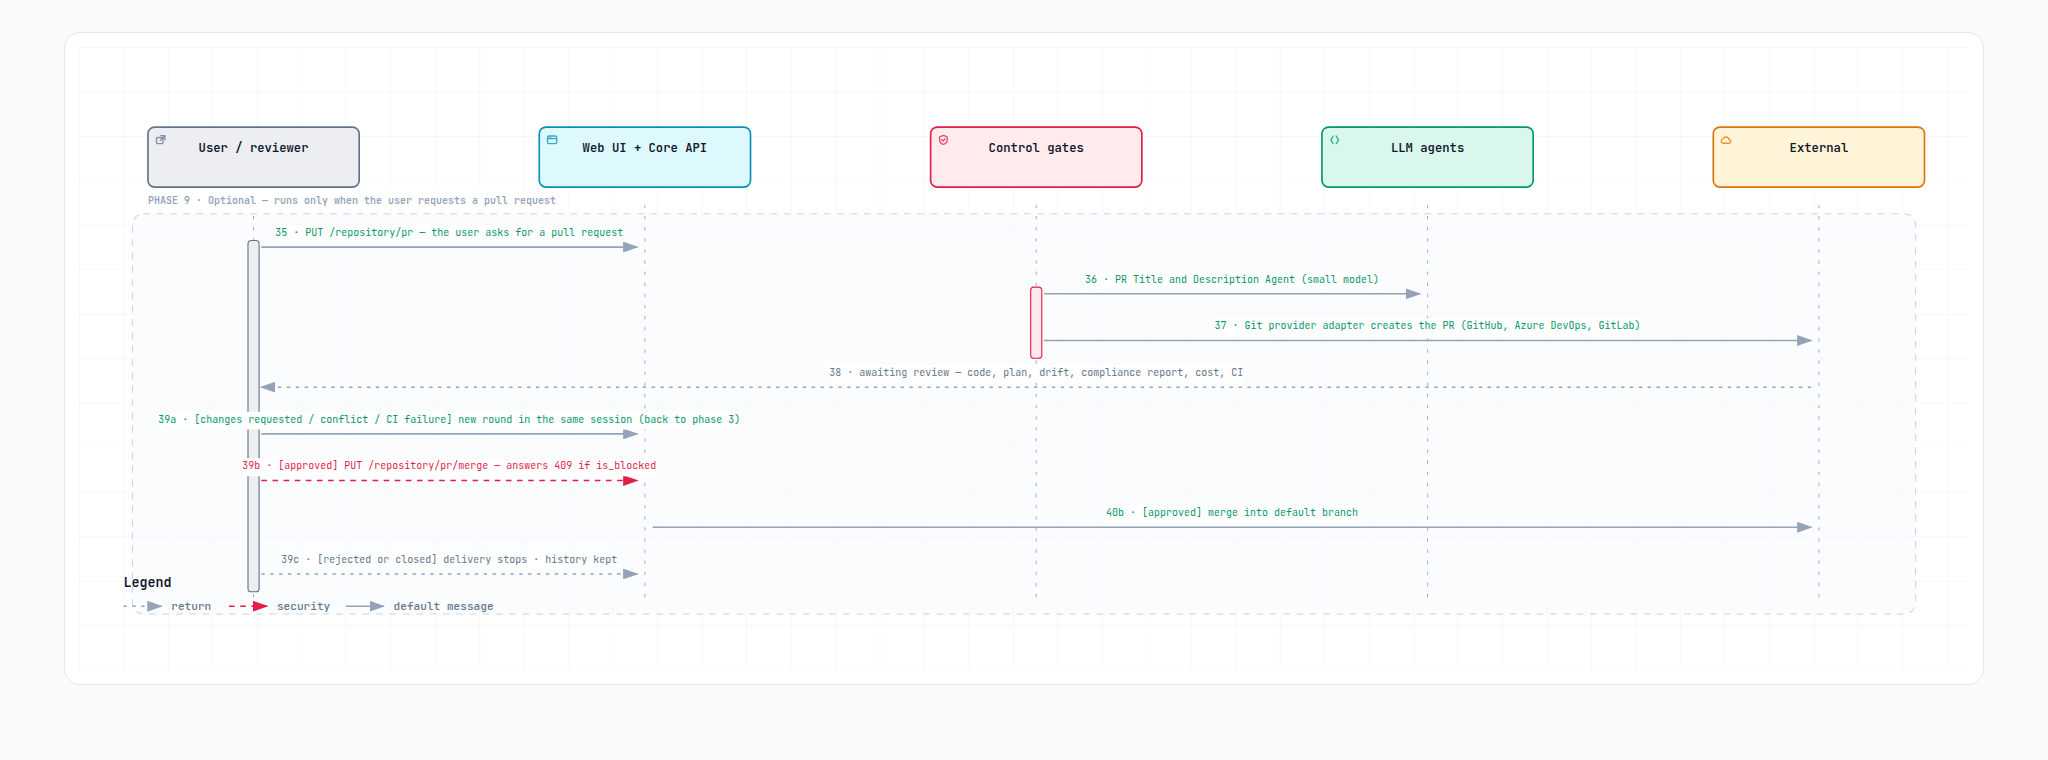Click the Legend heading
Image resolution: width=2048 pixels, height=760 pixels.
(x=147, y=582)
